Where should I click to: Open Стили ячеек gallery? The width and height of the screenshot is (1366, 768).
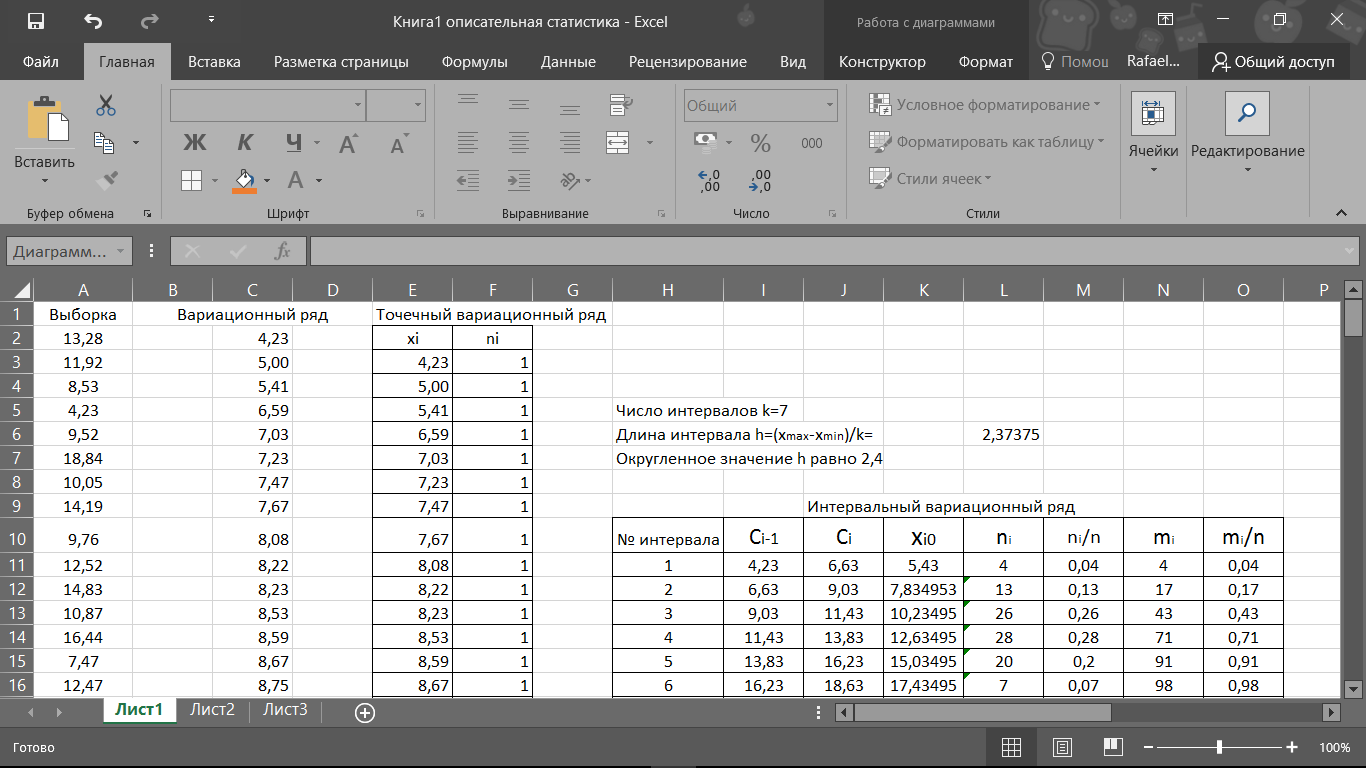point(930,179)
